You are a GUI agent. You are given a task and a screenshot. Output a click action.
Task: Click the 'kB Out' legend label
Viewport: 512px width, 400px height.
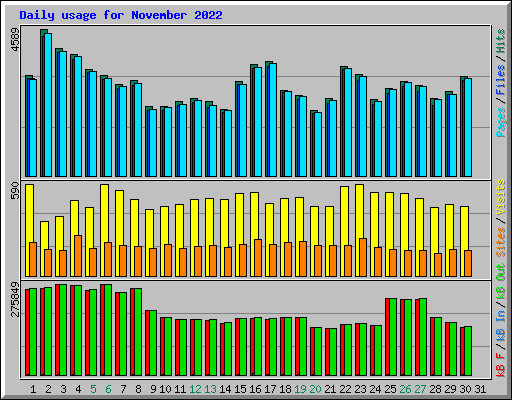click(500, 282)
